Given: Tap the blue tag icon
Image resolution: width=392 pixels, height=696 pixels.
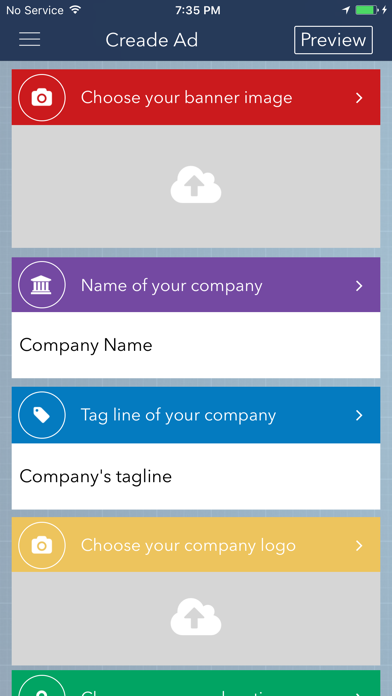Looking at the screenshot, I should [42, 415].
